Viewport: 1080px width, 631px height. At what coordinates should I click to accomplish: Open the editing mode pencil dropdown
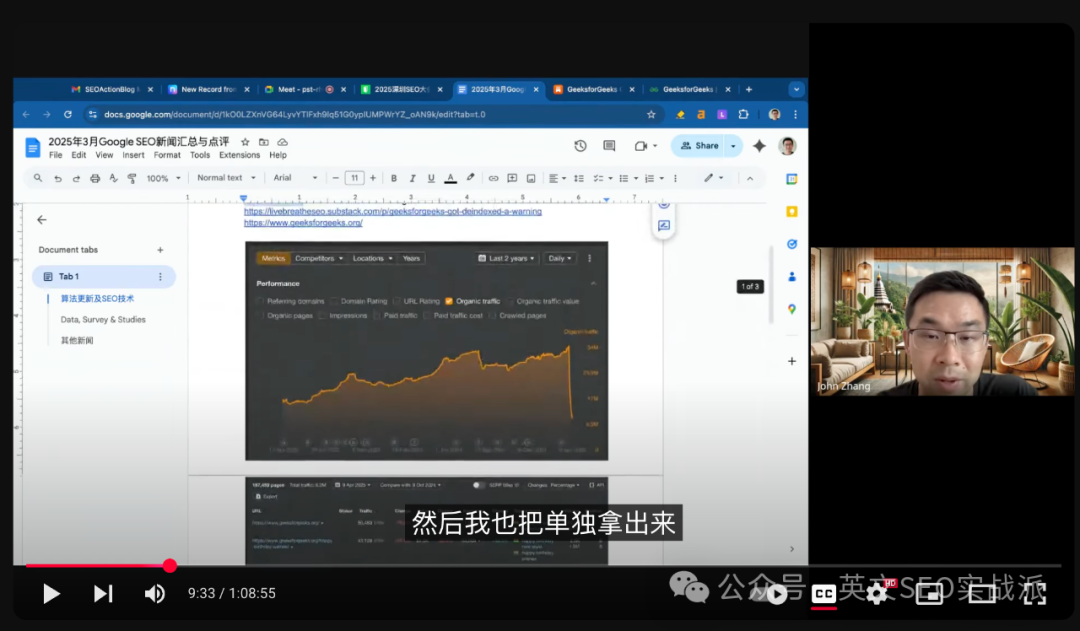713,178
